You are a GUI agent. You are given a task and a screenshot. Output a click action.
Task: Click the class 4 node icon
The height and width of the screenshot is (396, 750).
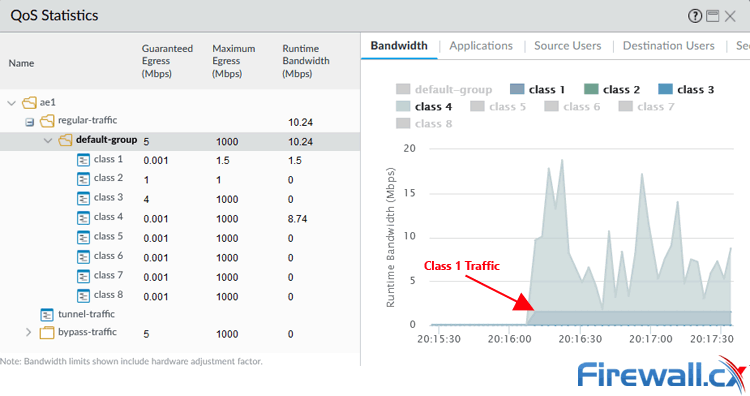tap(83, 218)
